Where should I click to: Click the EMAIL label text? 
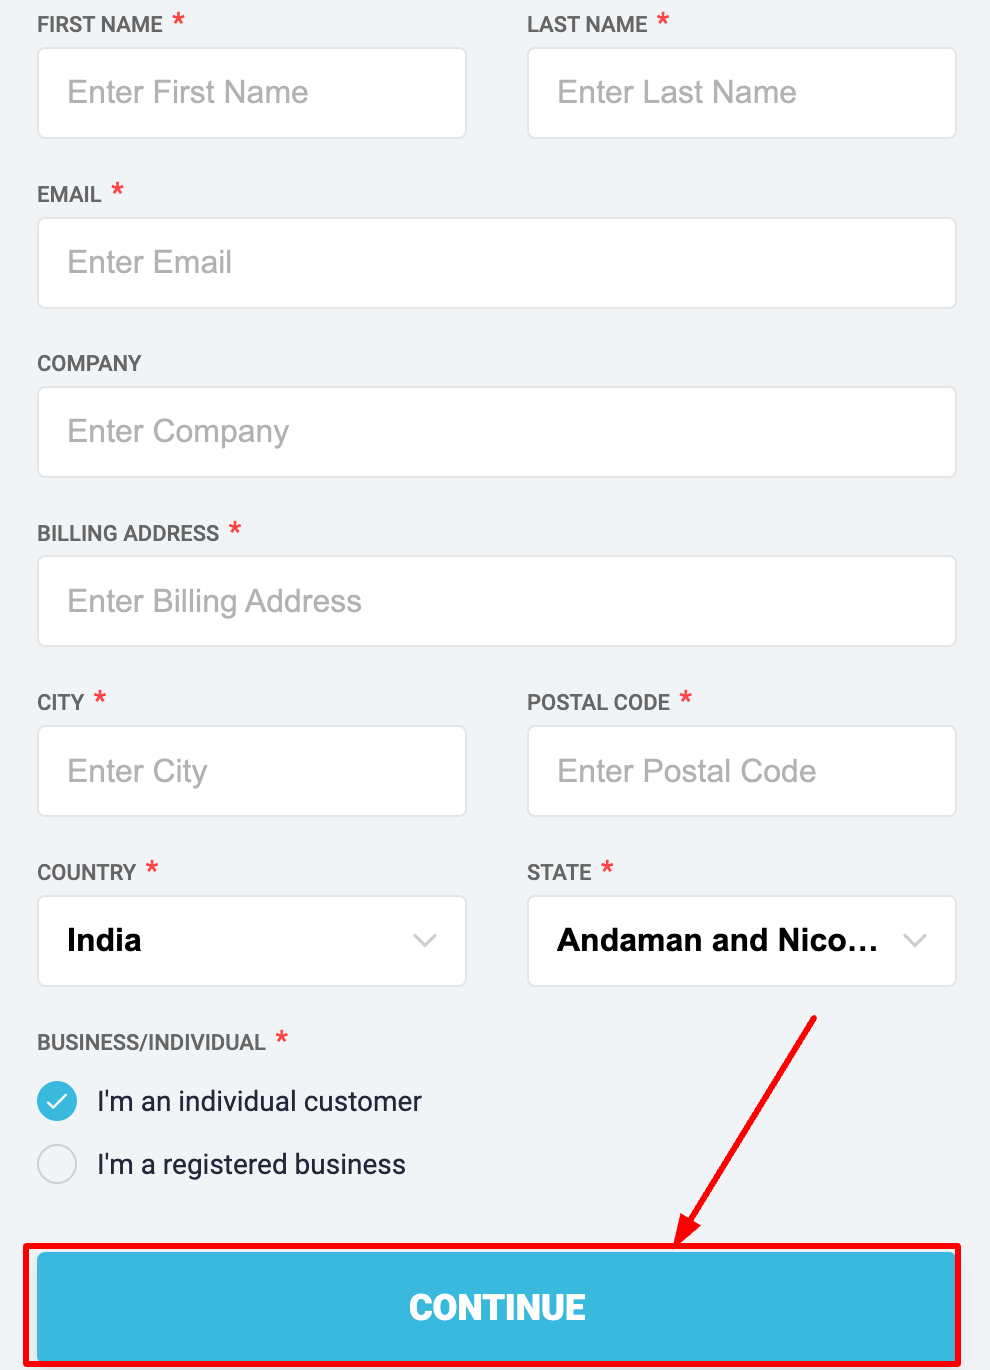69,195
